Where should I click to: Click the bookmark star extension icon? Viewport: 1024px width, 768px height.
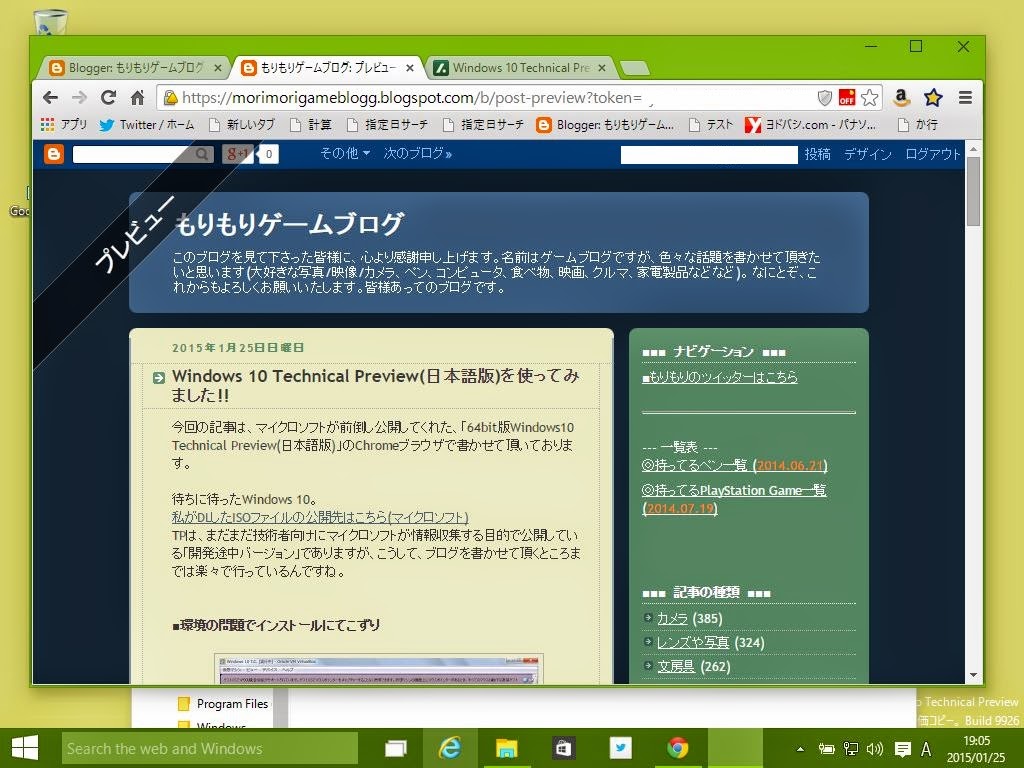[933, 98]
